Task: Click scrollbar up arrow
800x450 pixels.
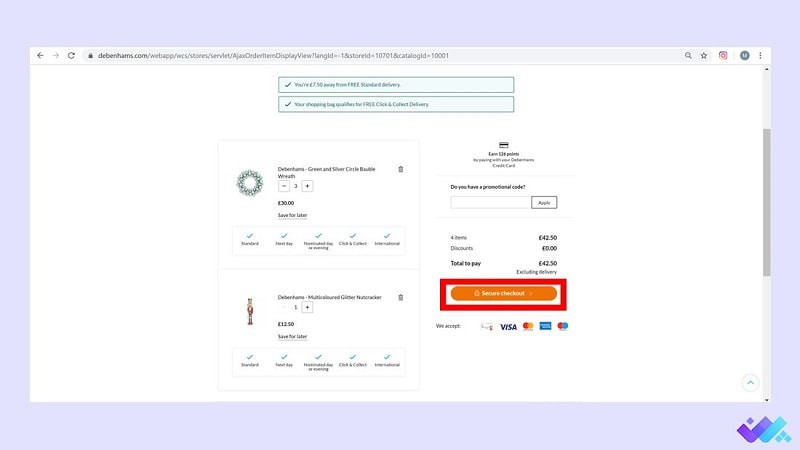Action: 766,69
